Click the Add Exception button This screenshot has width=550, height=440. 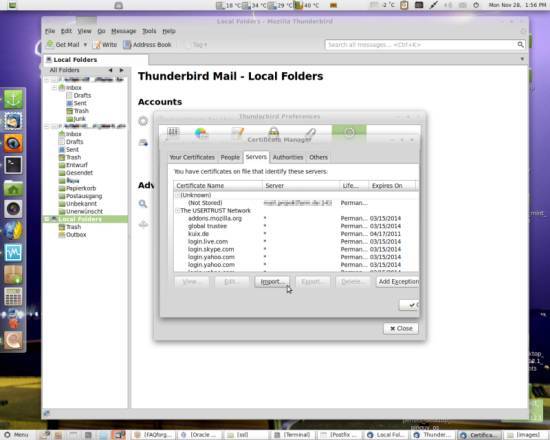pyautogui.click(x=397, y=282)
